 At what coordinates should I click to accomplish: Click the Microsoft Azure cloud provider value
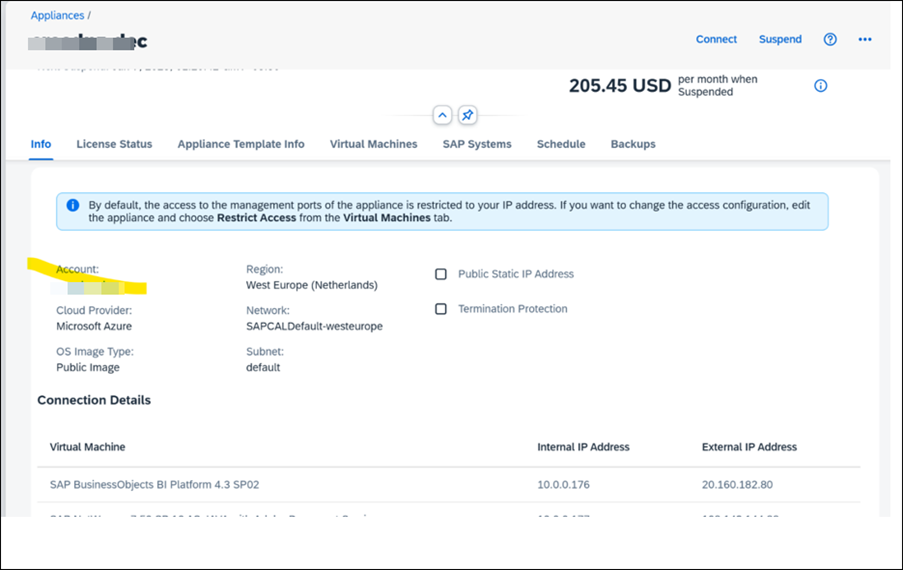click(x=94, y=326)
